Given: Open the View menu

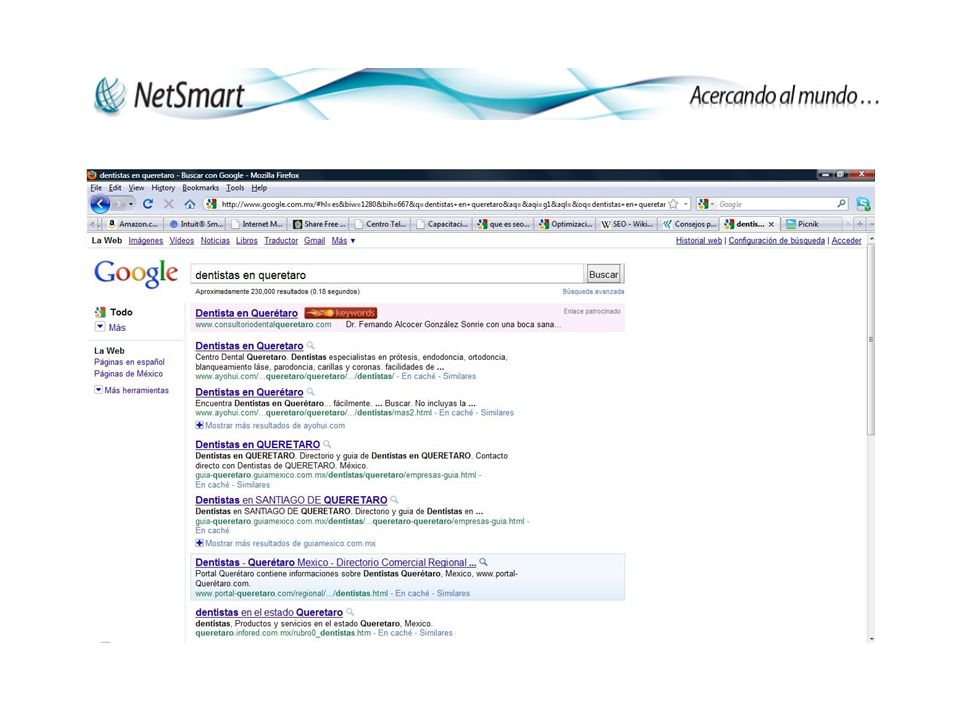Looking at the screenshot, I should click(136, 188).
